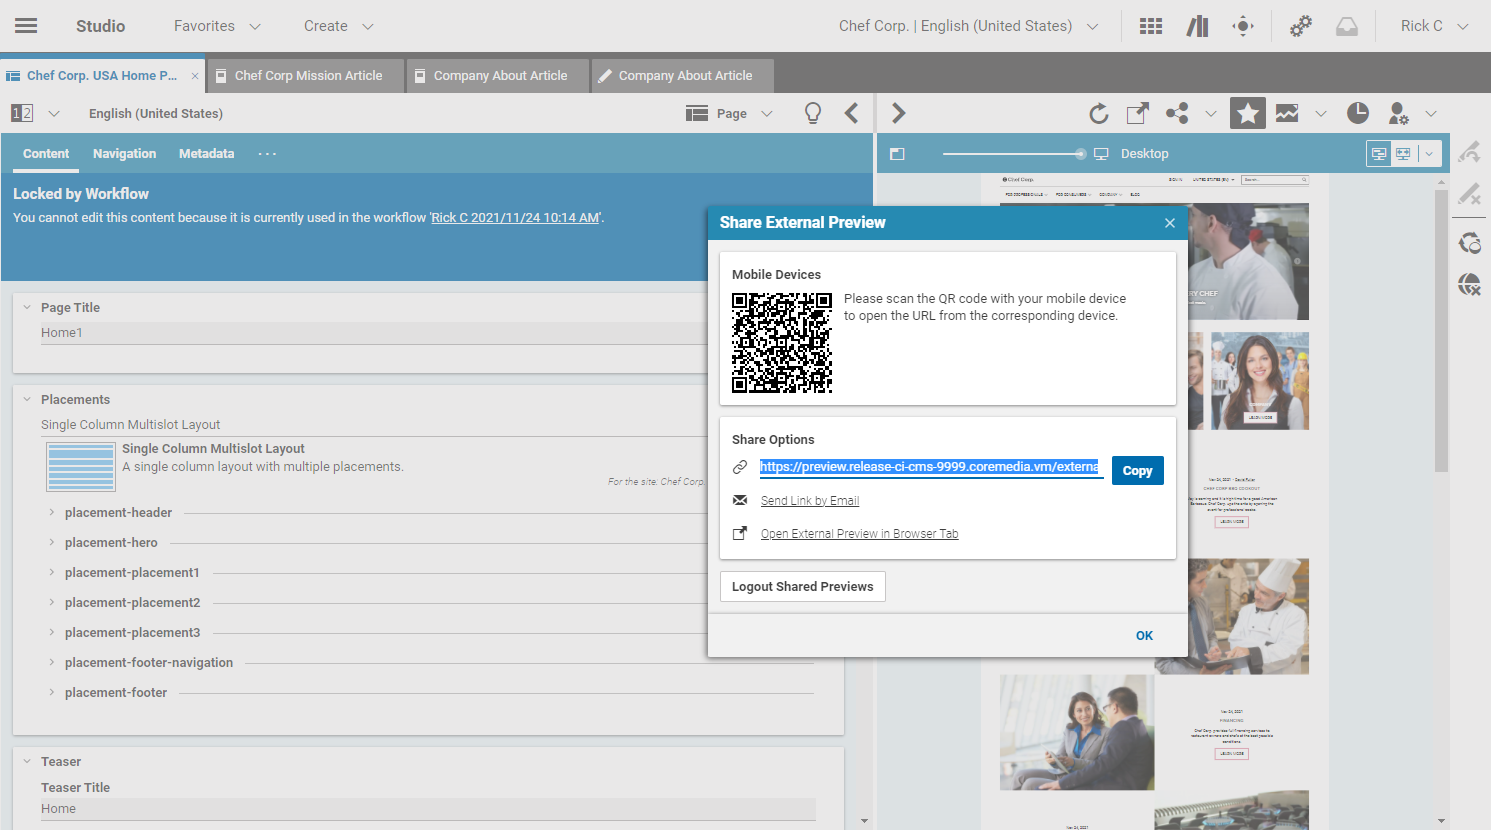
Task: Open the Rick C user menu
Action: point(1434,26)
